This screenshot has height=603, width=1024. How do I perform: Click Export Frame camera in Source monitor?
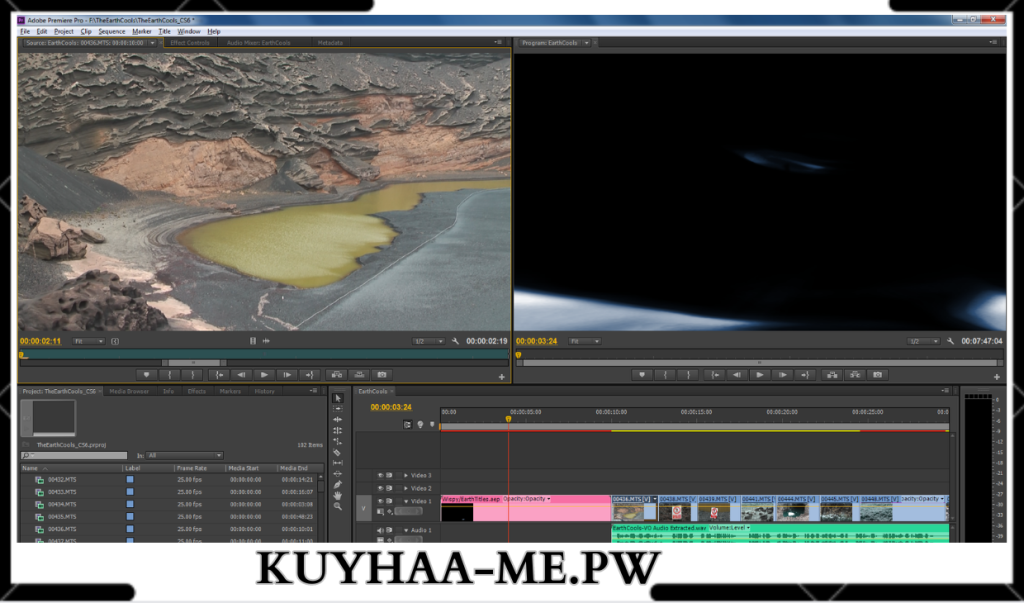(x=382, y=375)
